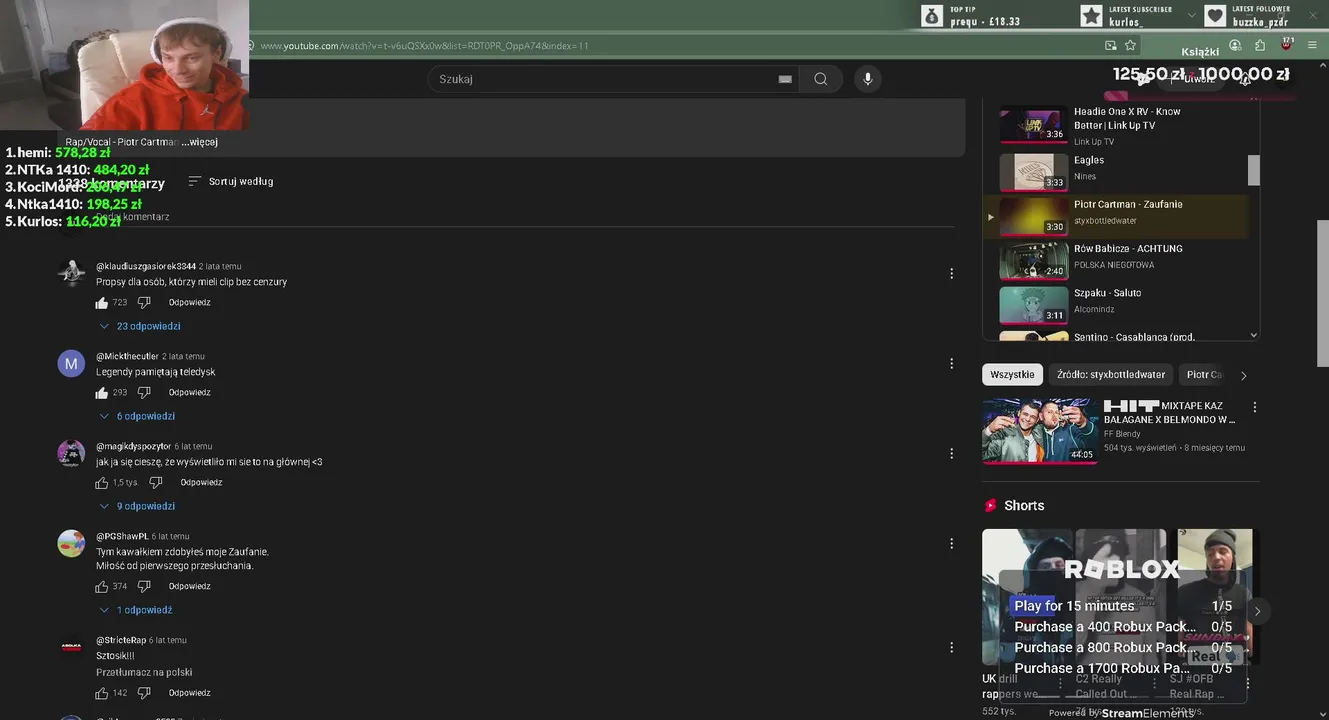1329x720 pixels.
Task: Click the playlist panel scrollbar thumb
Action: coord(1254,171)
